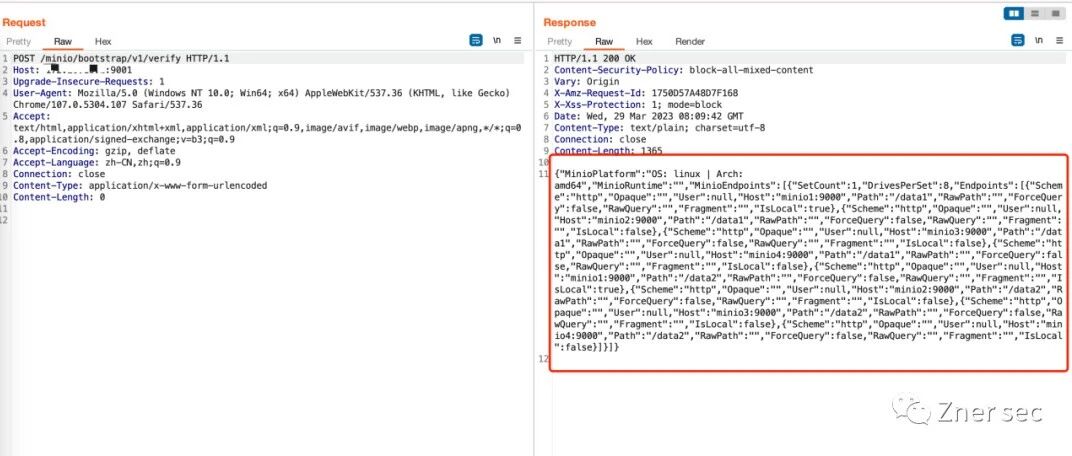Click the Date response header line
The width and height of the screenshot is (1072, 456).
tap(647, 116)
